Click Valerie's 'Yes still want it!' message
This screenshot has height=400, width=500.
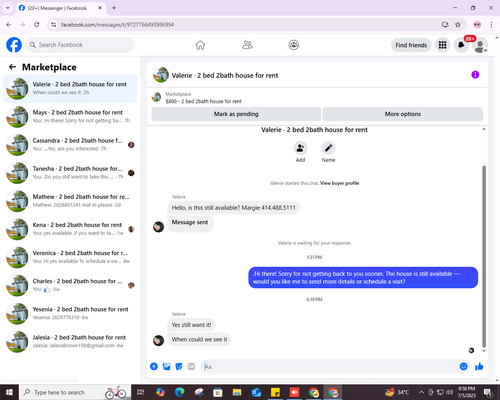tap(191, 325)
